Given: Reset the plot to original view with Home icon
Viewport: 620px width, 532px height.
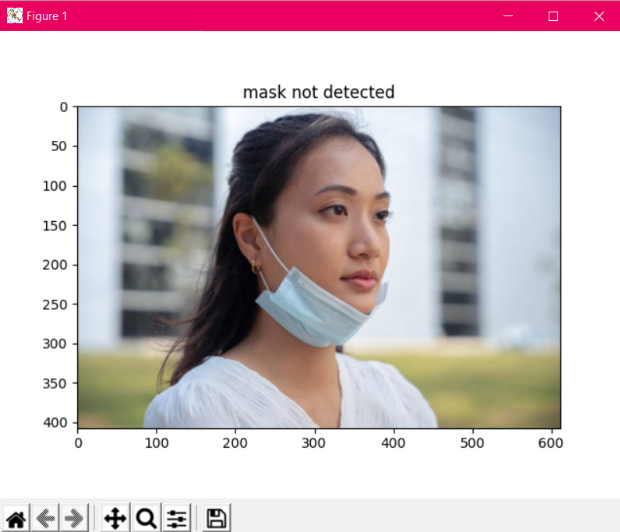Looking at the screenshot, I should point(16,518).
